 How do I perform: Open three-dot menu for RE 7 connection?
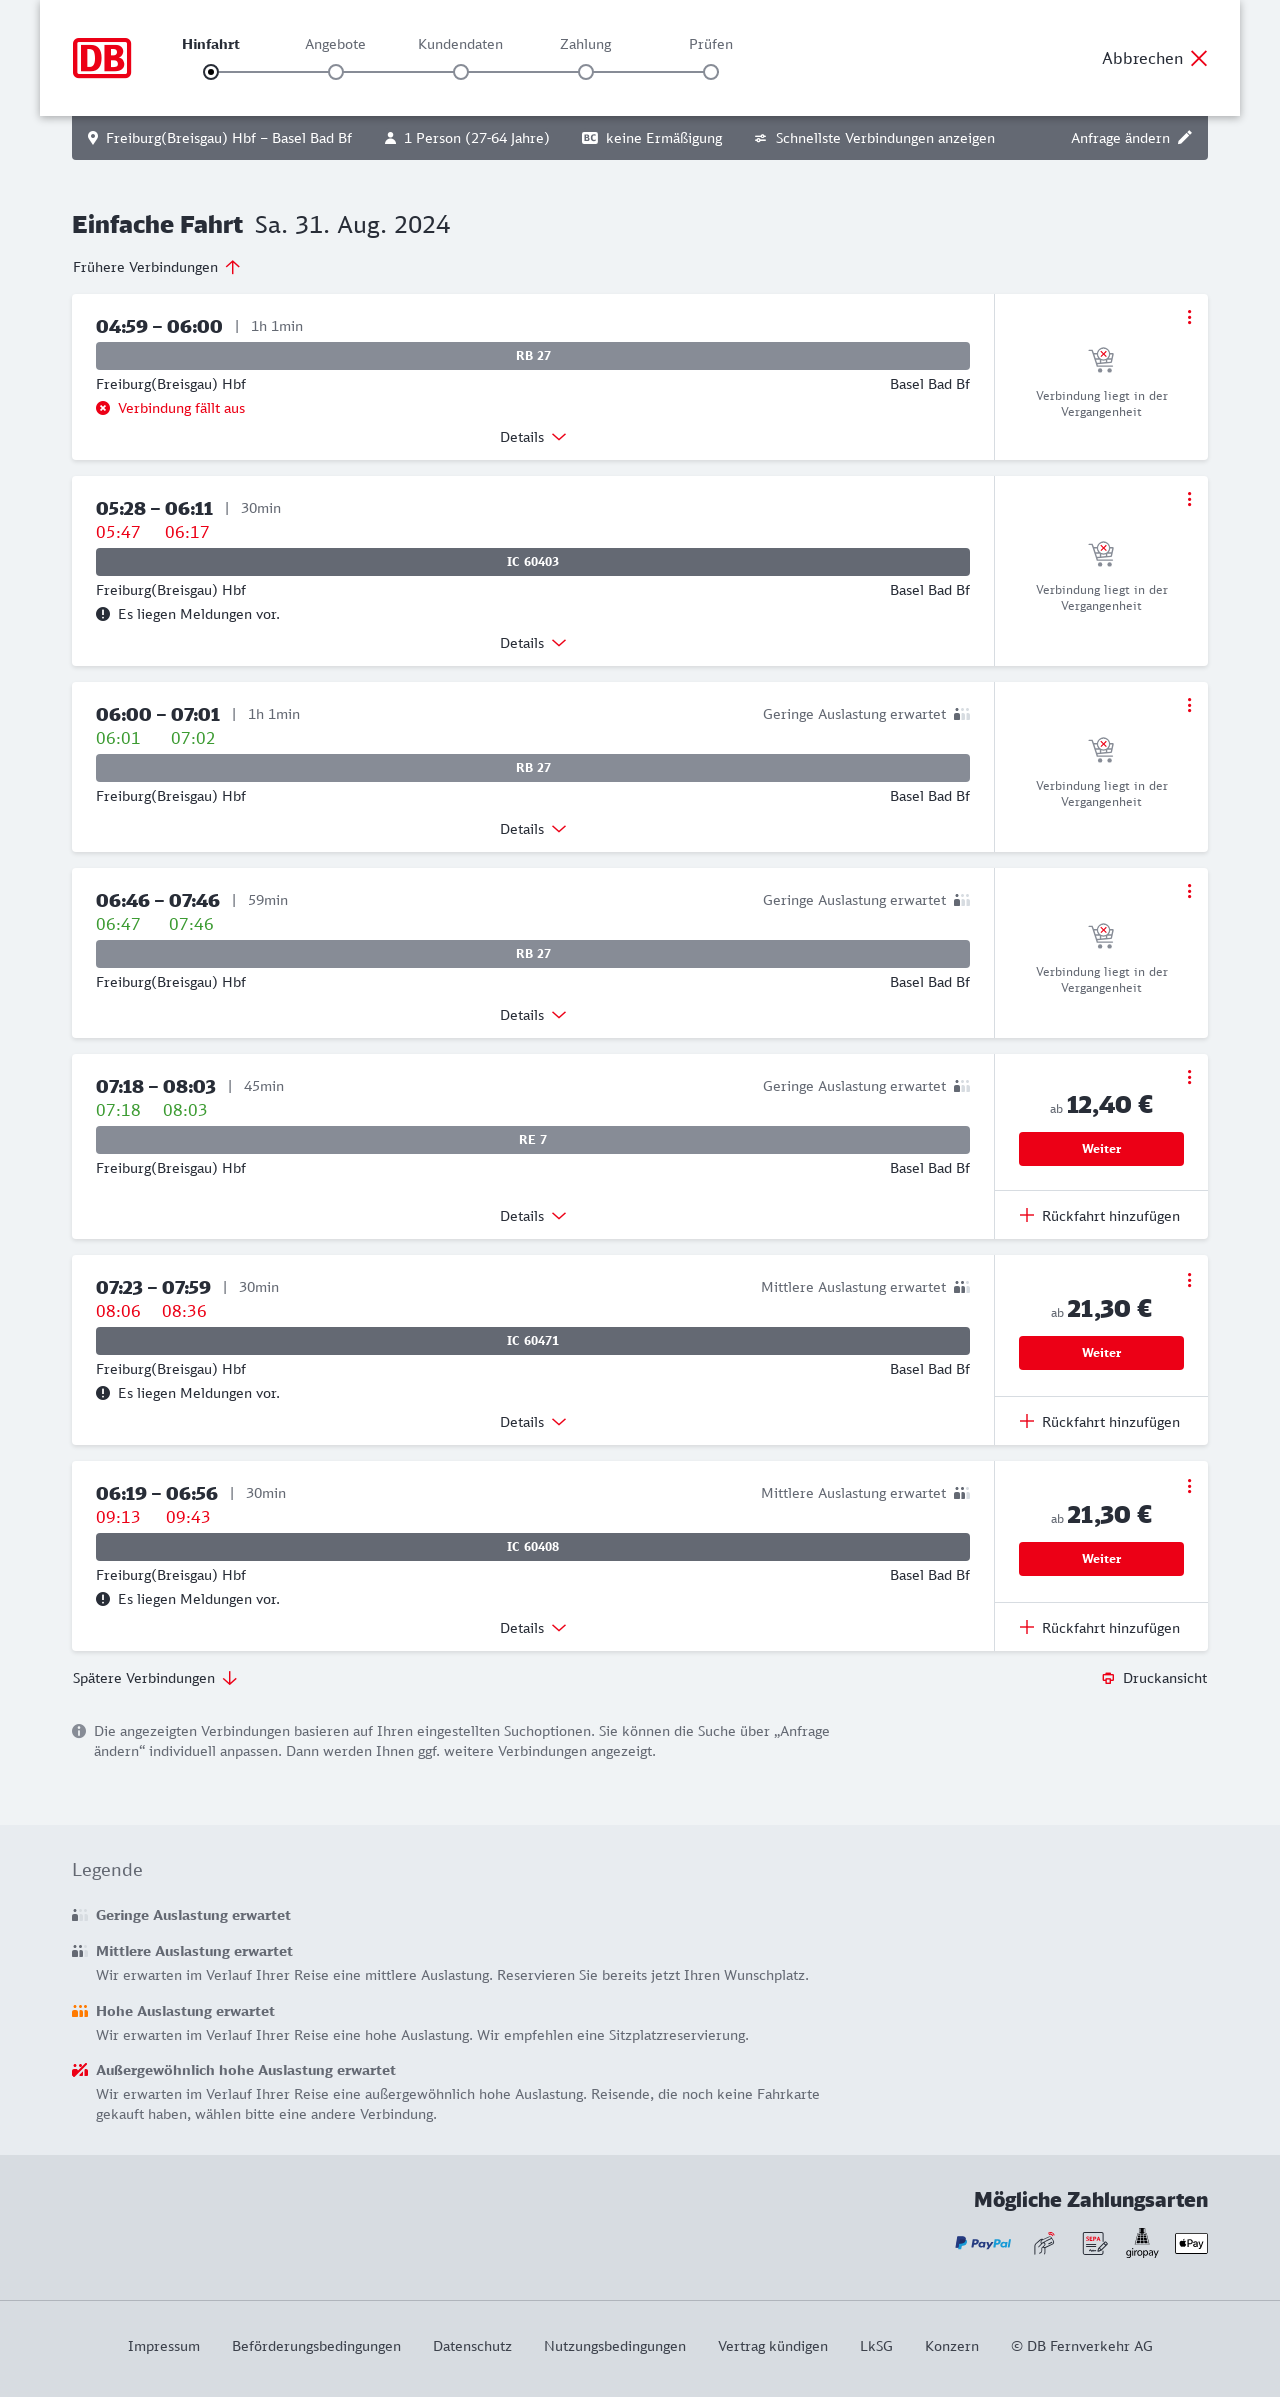(x=1189, y=1077)
